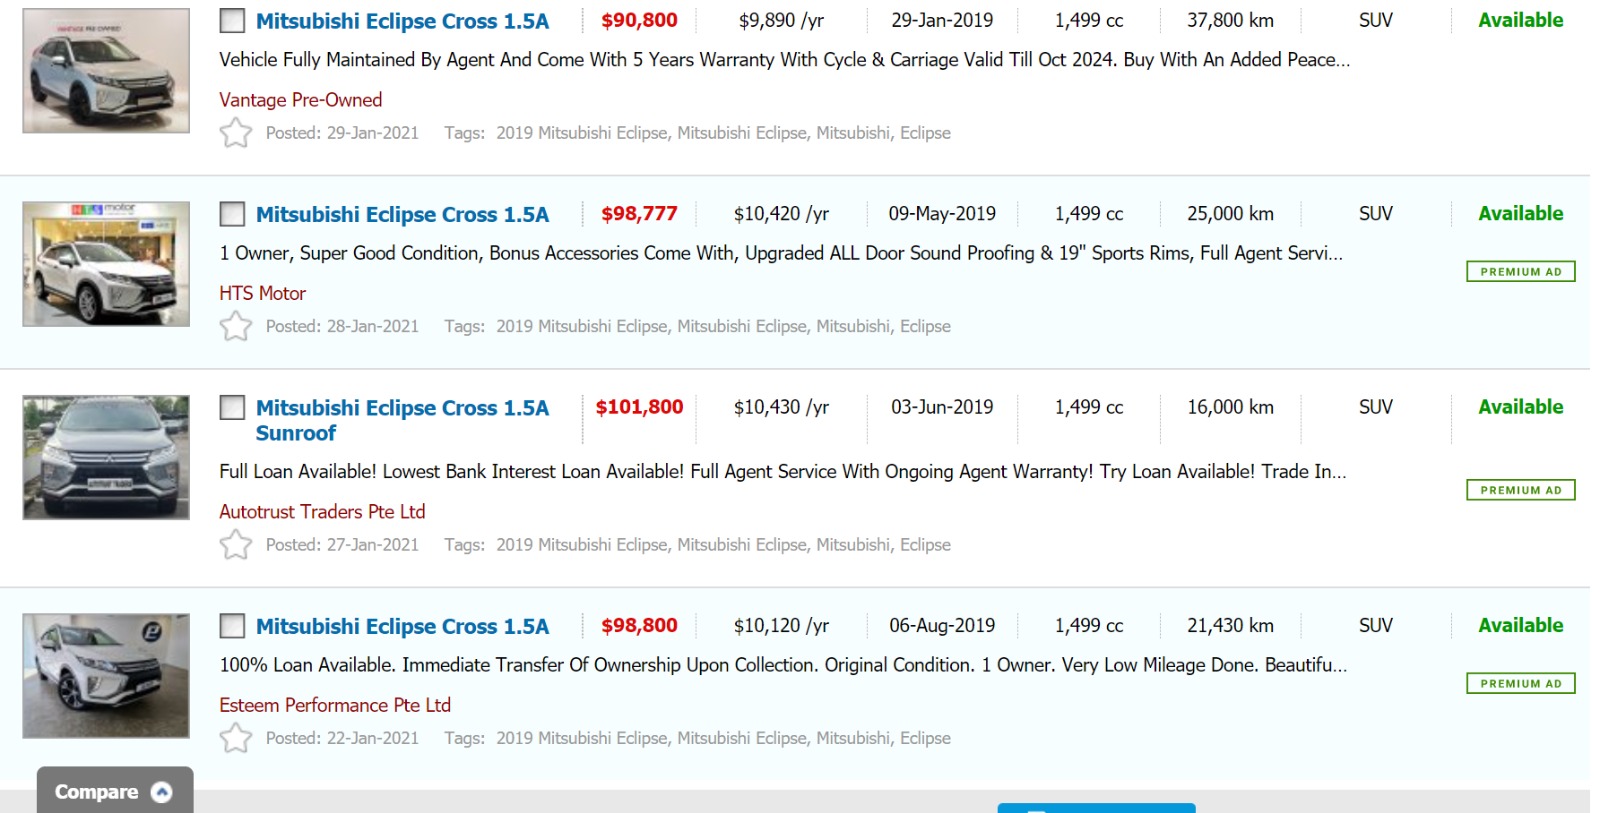Expand the Compare panel
1600x813 pixels.
[x=114, y=792]
